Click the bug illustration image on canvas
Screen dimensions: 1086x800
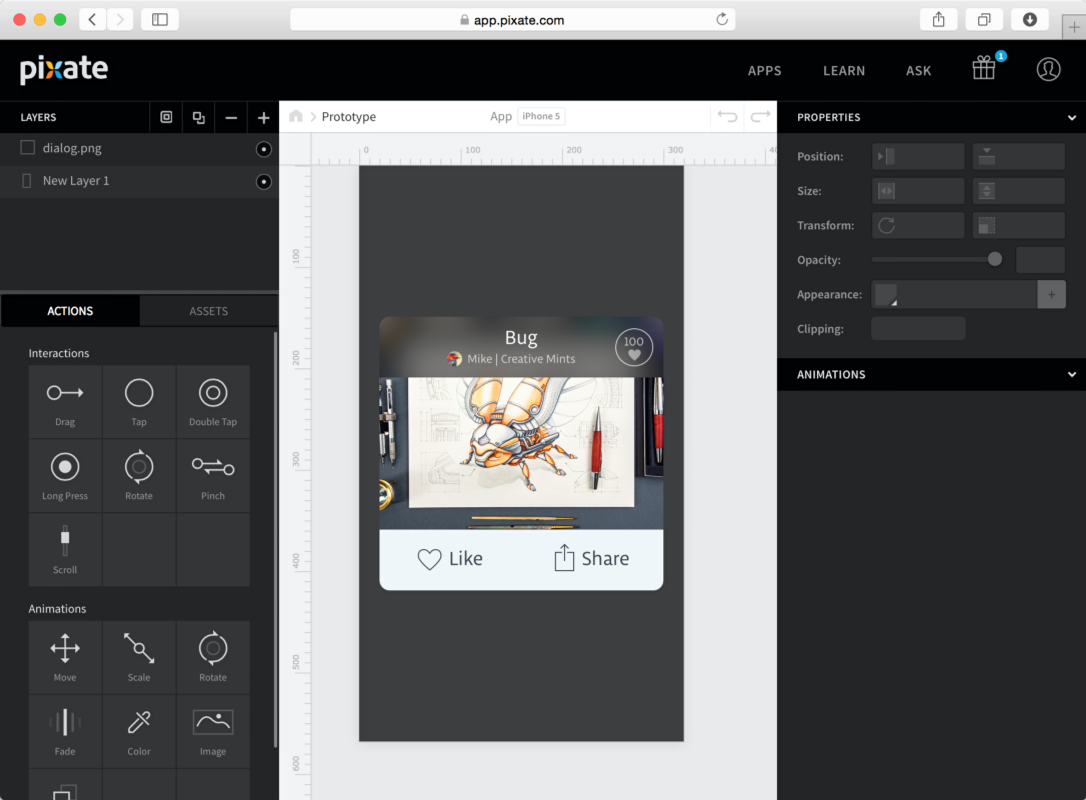521,453
